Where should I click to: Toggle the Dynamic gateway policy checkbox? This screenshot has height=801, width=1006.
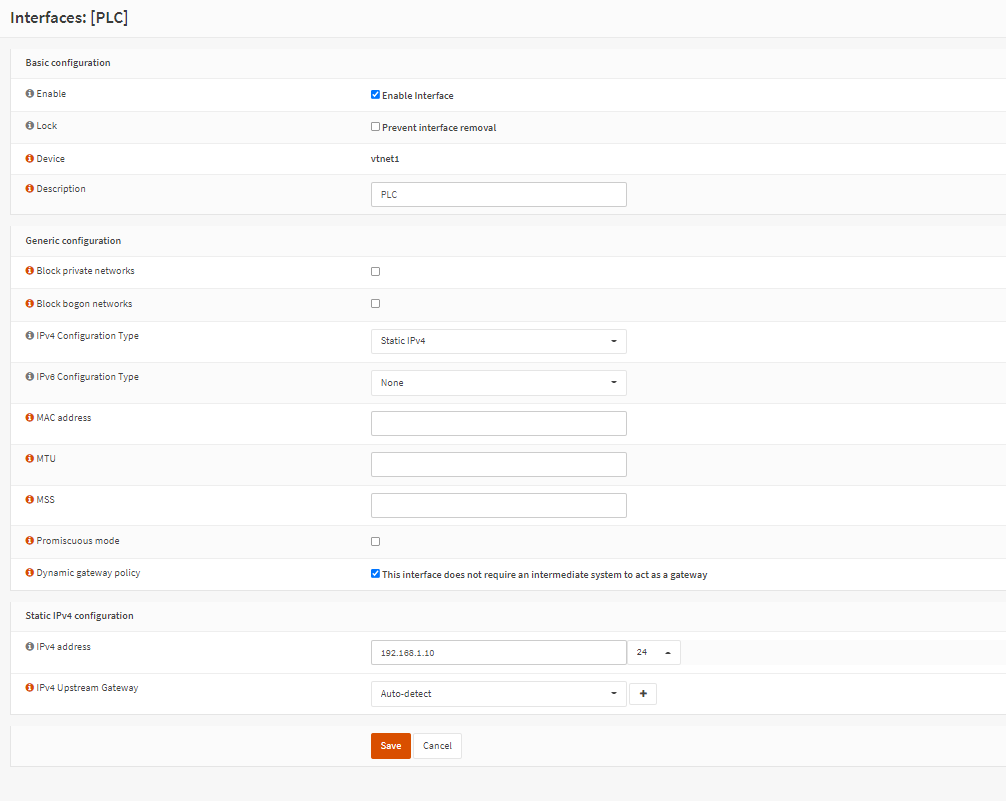375,574
